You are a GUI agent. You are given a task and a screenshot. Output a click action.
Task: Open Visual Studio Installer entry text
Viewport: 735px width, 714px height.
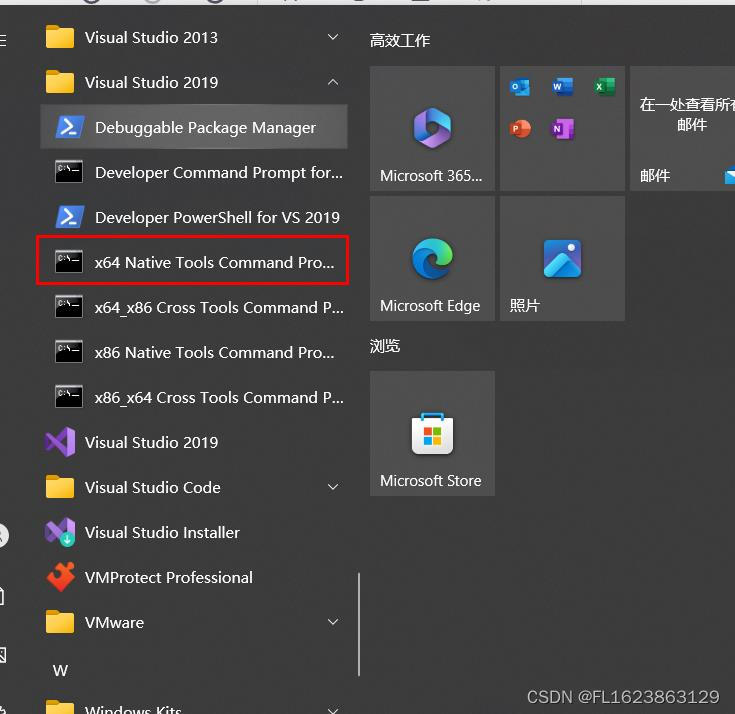coord(162,533)
